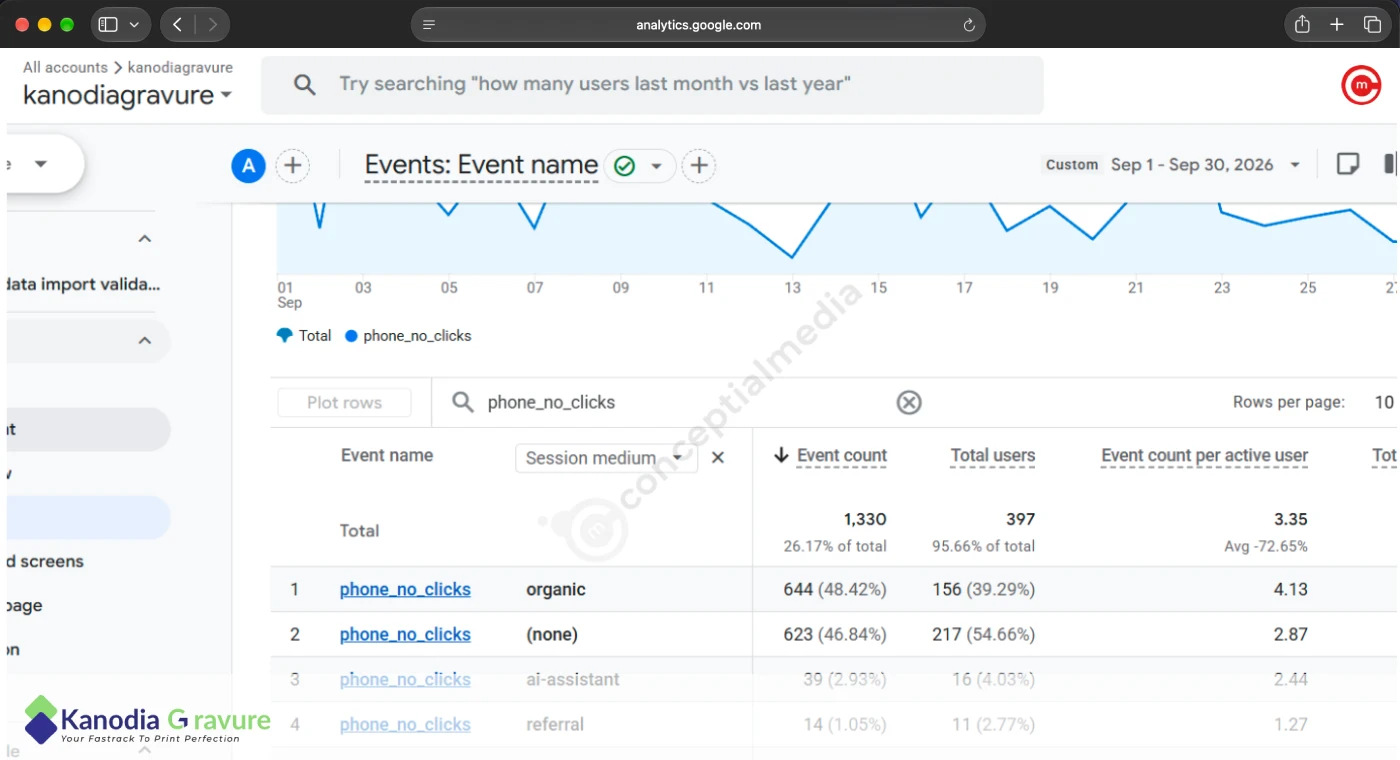Reload the page with the refresh icon
Screen dimensions: 1400x760
(968, 25)
